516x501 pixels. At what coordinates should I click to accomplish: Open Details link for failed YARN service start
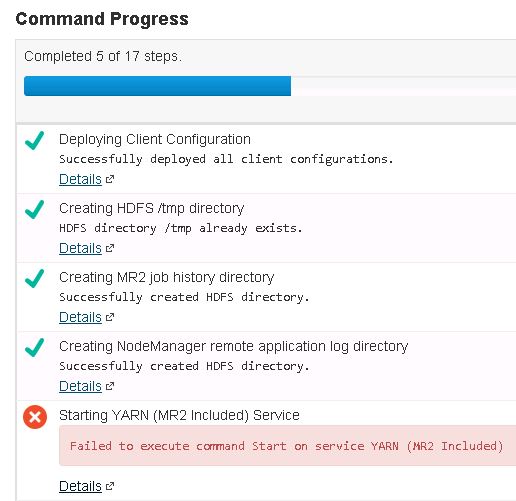coord(80,486)
